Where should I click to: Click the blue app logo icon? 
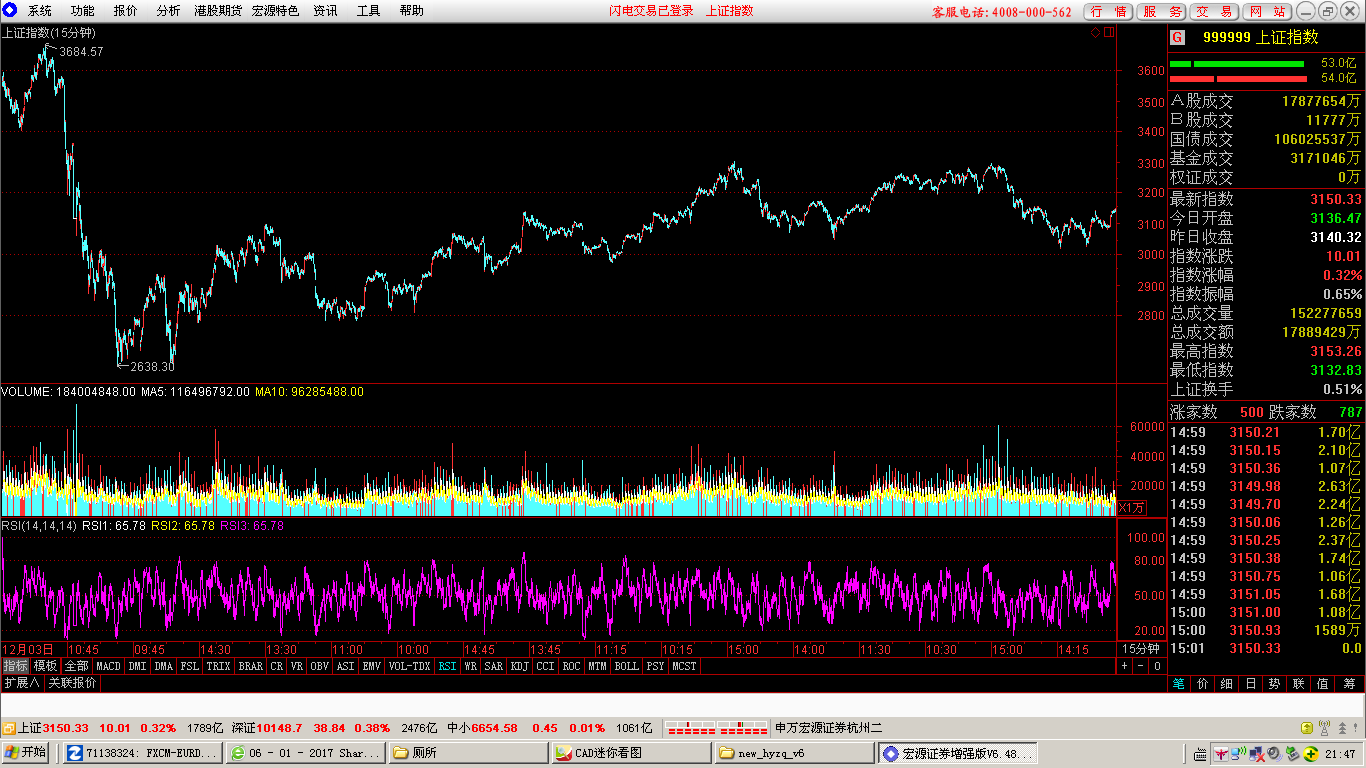[x=10, y=10]
